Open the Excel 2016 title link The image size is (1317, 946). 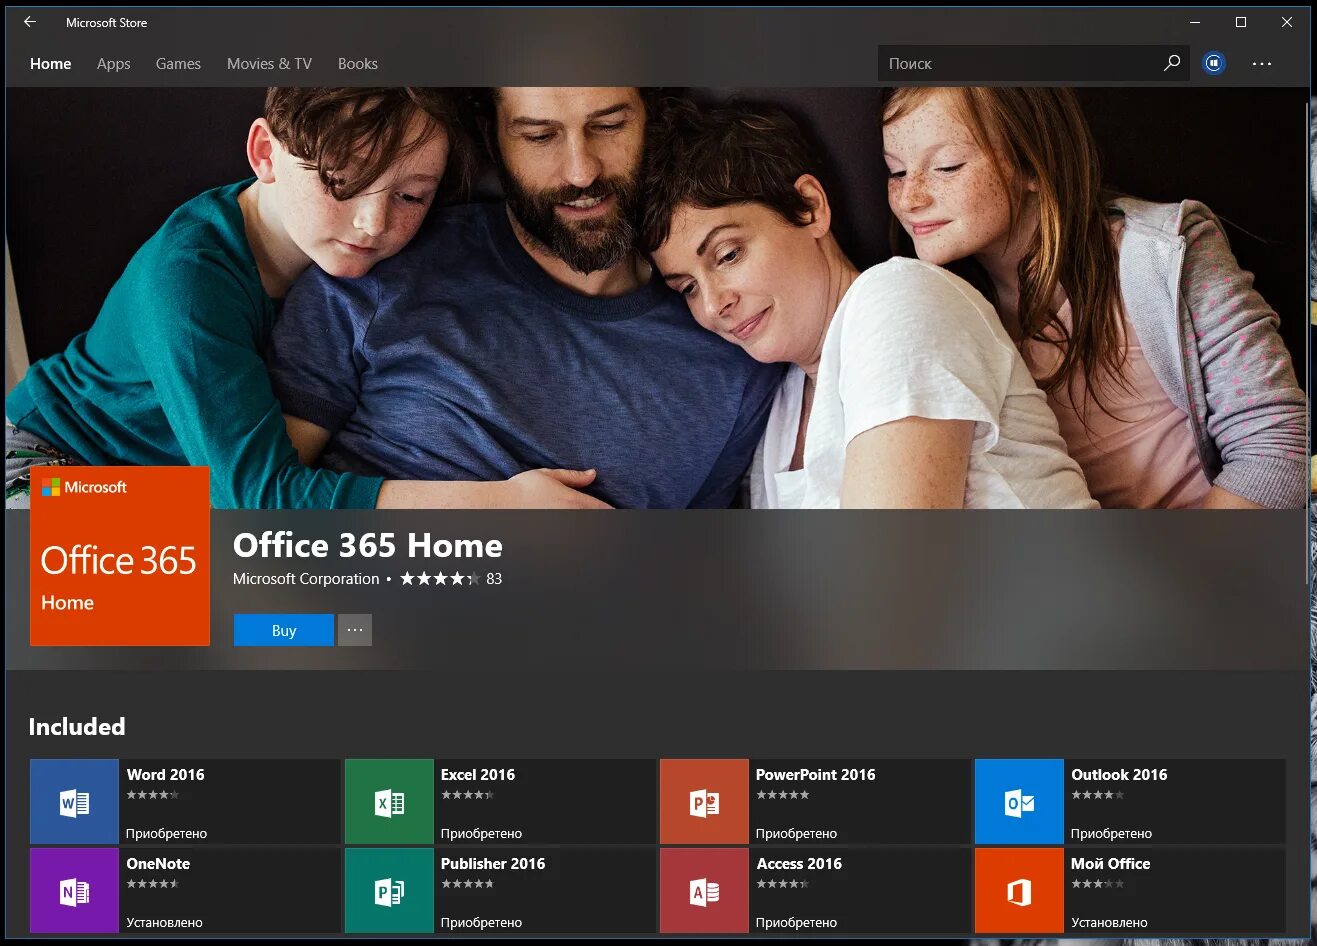click(478, 774)
